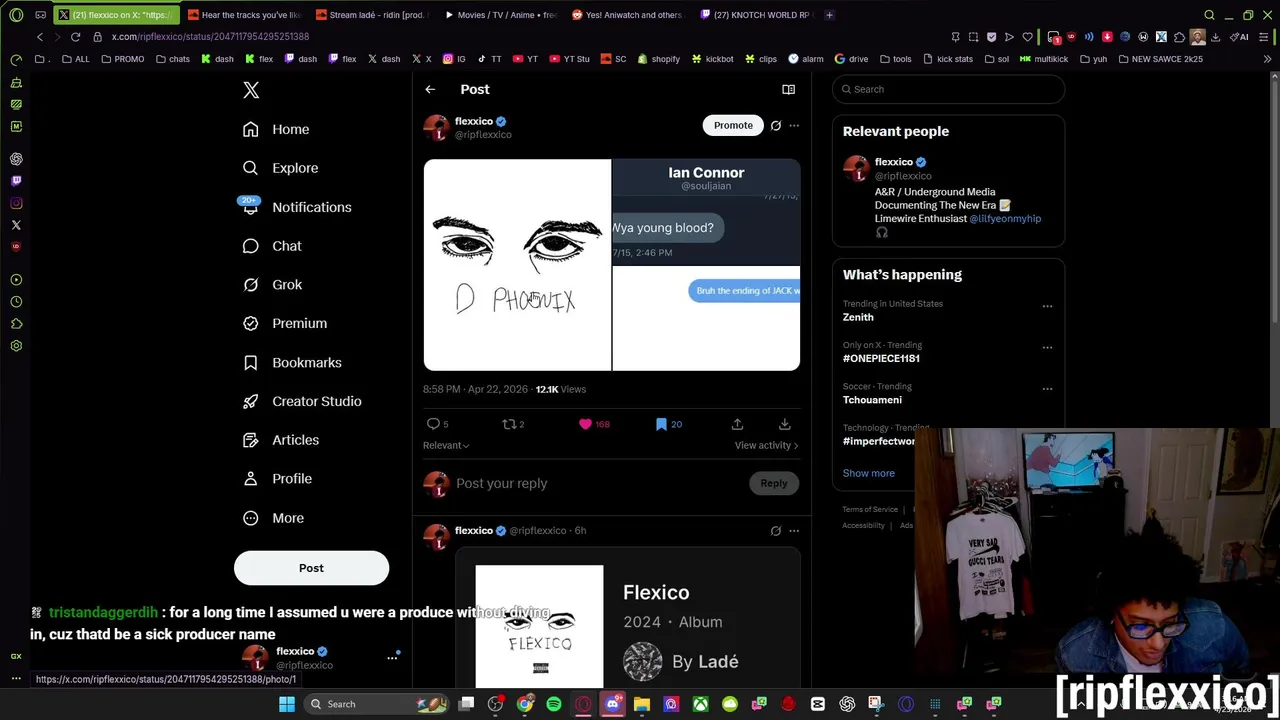
Task: Open Creator Studio in X sidebar
Action: point(302,401)
